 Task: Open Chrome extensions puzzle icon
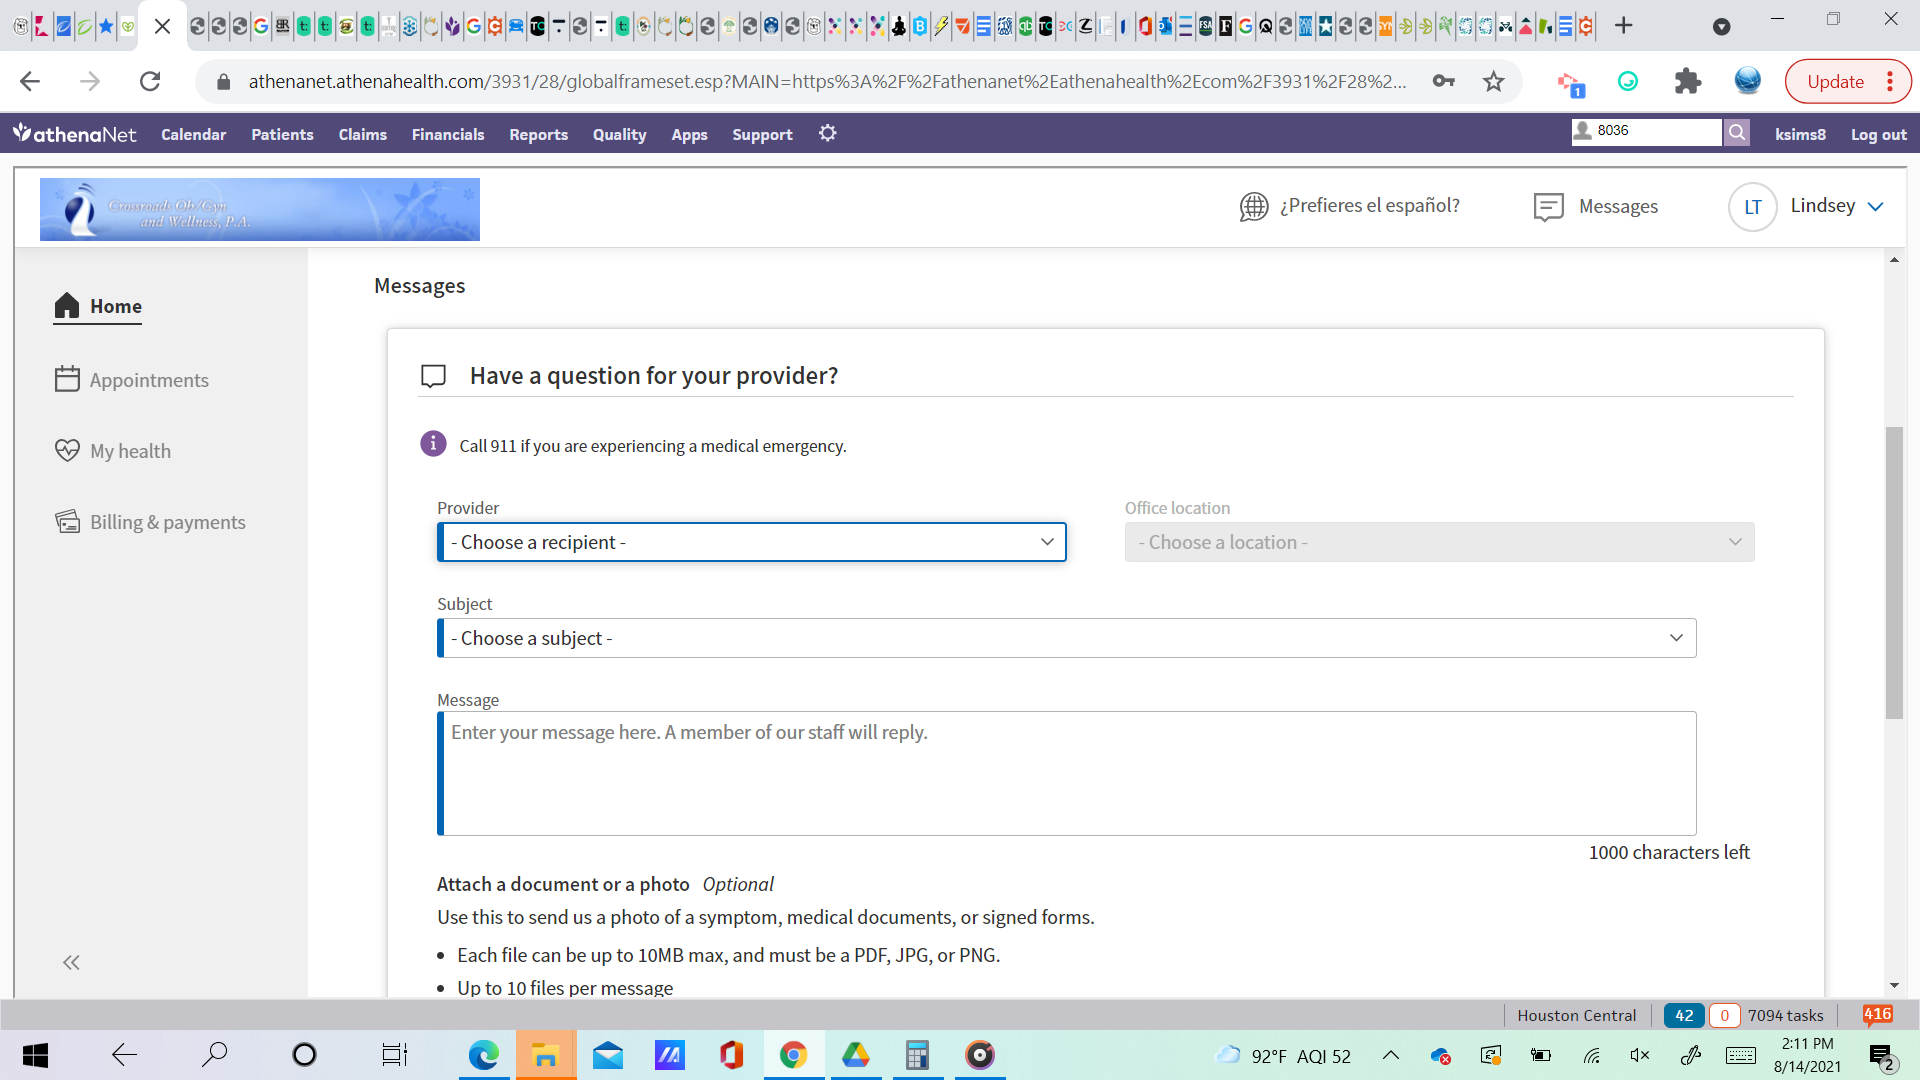click(x=1687, y=82)
